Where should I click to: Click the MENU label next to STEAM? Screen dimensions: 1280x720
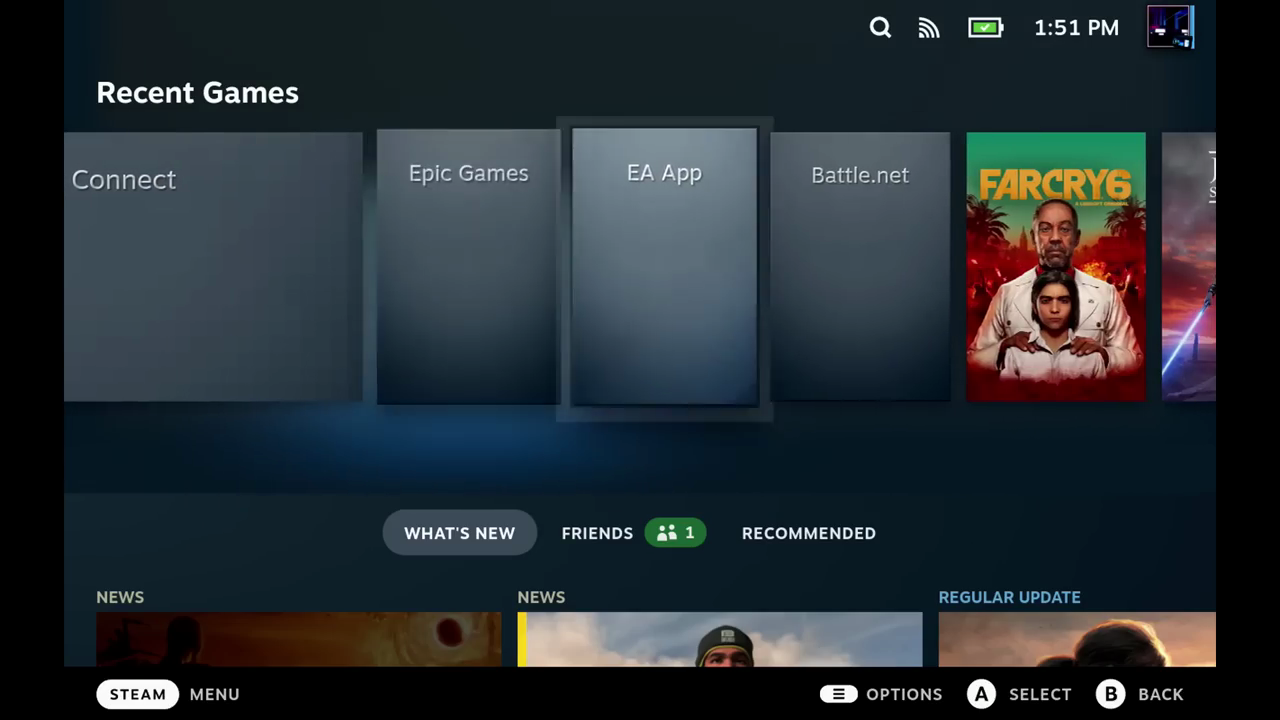point(214,694)
